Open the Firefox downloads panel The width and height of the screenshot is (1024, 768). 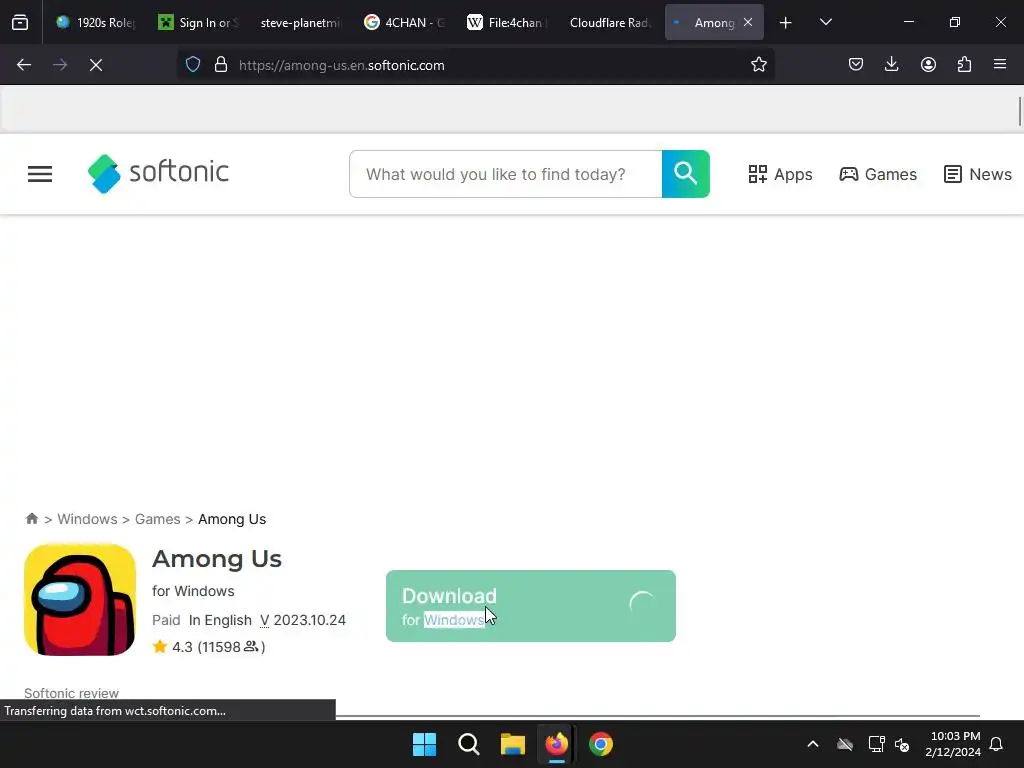(891, 65)
